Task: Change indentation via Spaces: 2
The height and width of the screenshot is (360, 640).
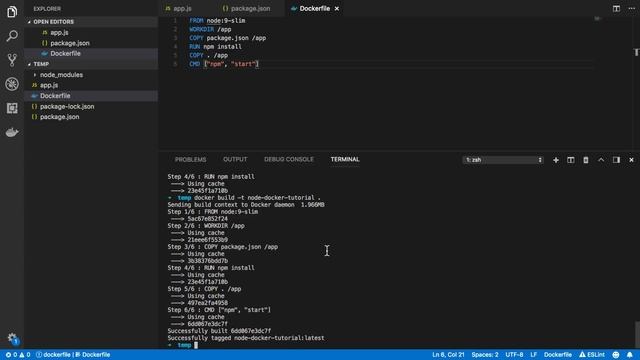Action: click(x=485, y=355)
